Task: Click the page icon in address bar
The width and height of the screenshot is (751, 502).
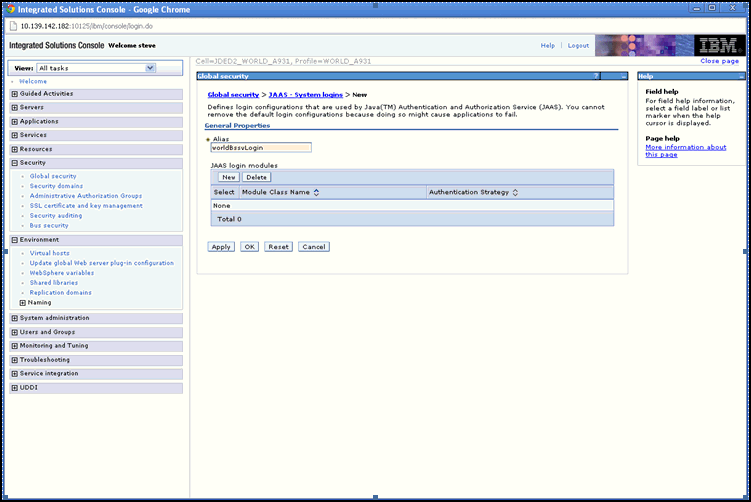Action: point(13,26)
